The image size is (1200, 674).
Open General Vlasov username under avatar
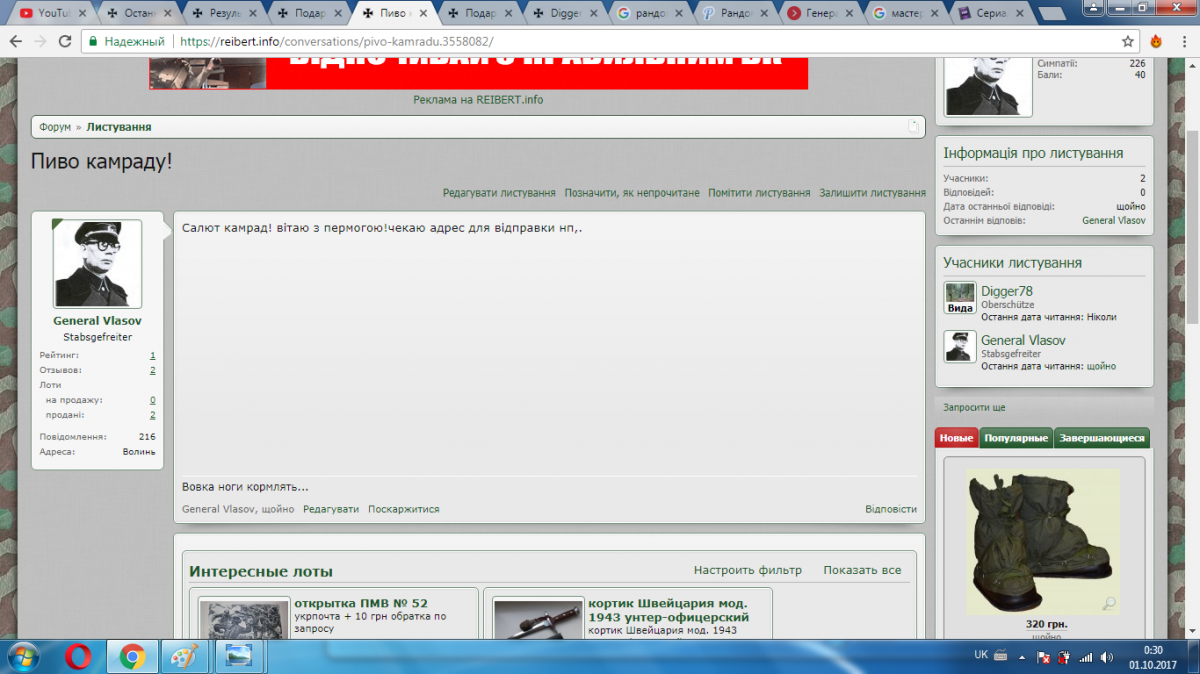click(x=97, y=321)
